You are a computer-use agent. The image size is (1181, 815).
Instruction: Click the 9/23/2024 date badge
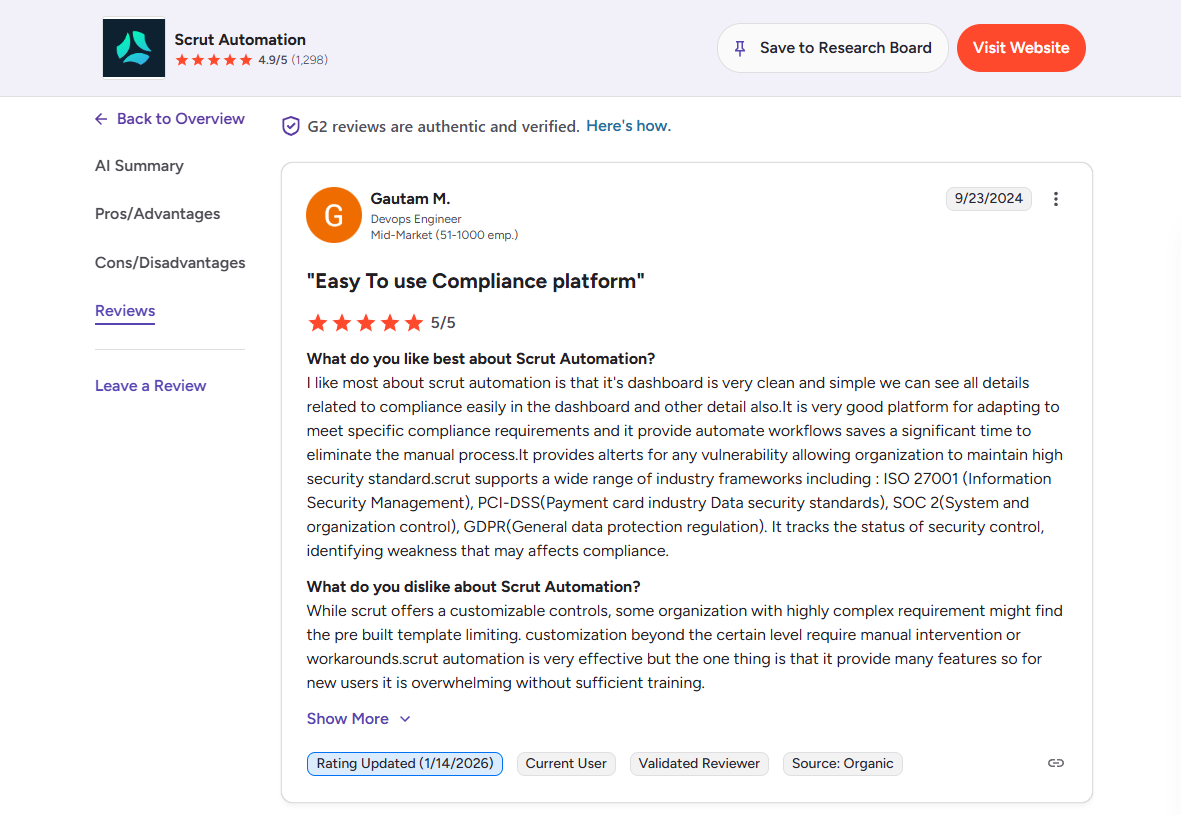pos(988,199)
